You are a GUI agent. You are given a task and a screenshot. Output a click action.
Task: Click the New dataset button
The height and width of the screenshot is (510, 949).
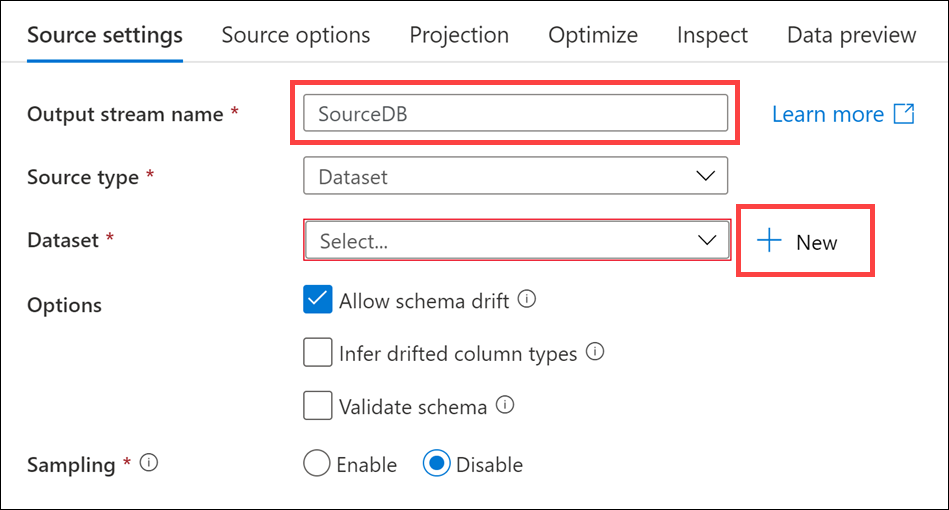797,241
